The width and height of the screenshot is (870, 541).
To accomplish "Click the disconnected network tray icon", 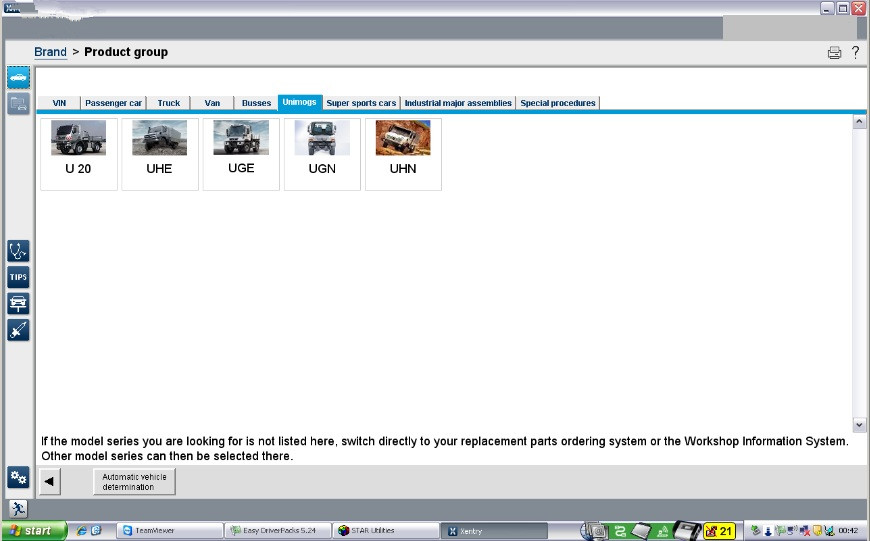I will (x=804, y=531).
